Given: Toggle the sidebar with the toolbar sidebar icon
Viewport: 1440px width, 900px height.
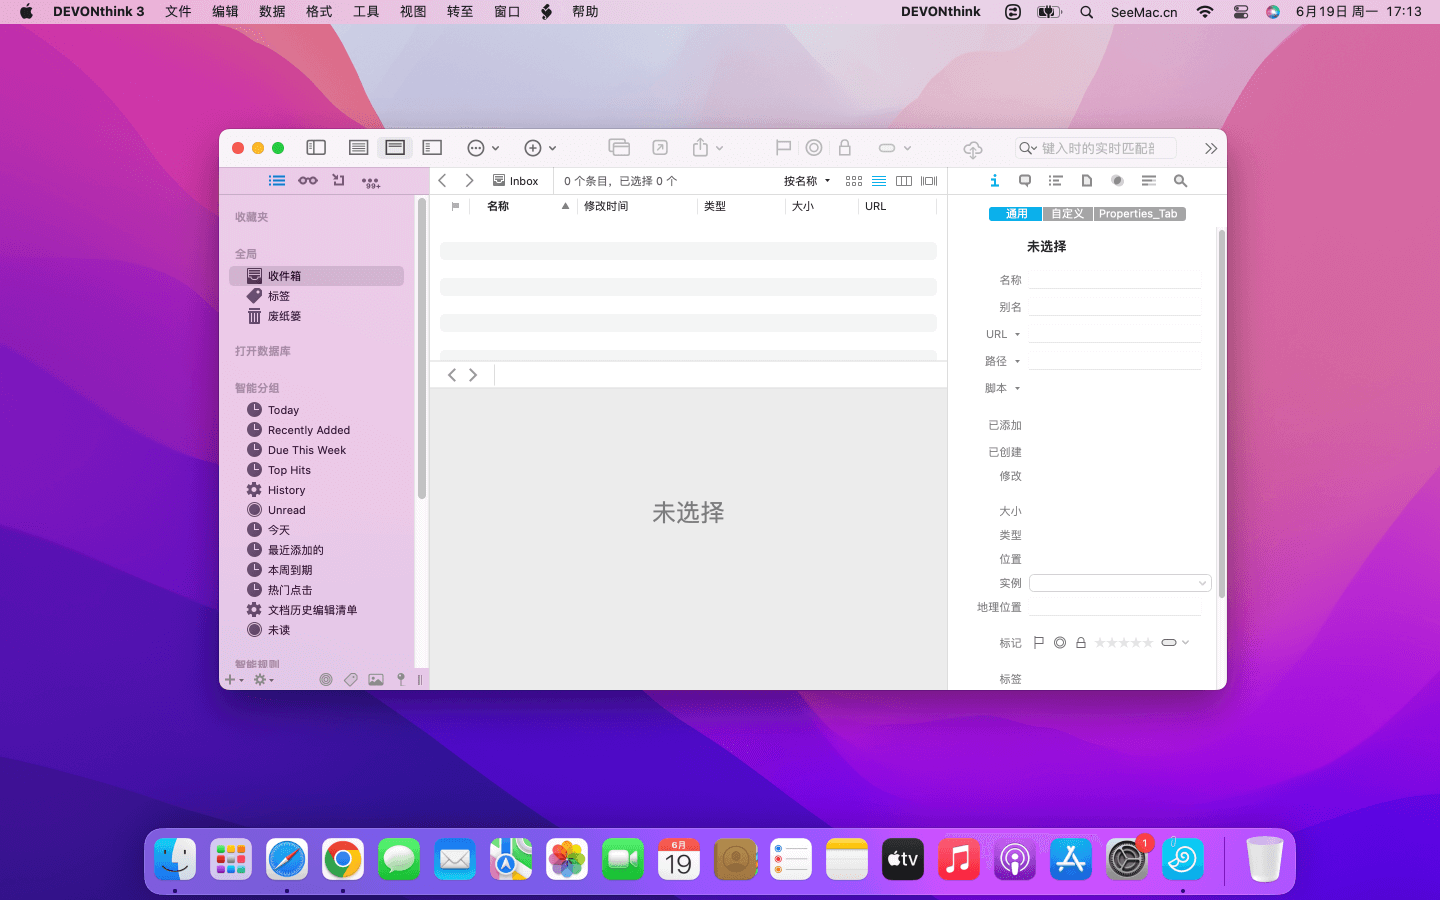Looking at the screenshot, I should coord(316,148).
